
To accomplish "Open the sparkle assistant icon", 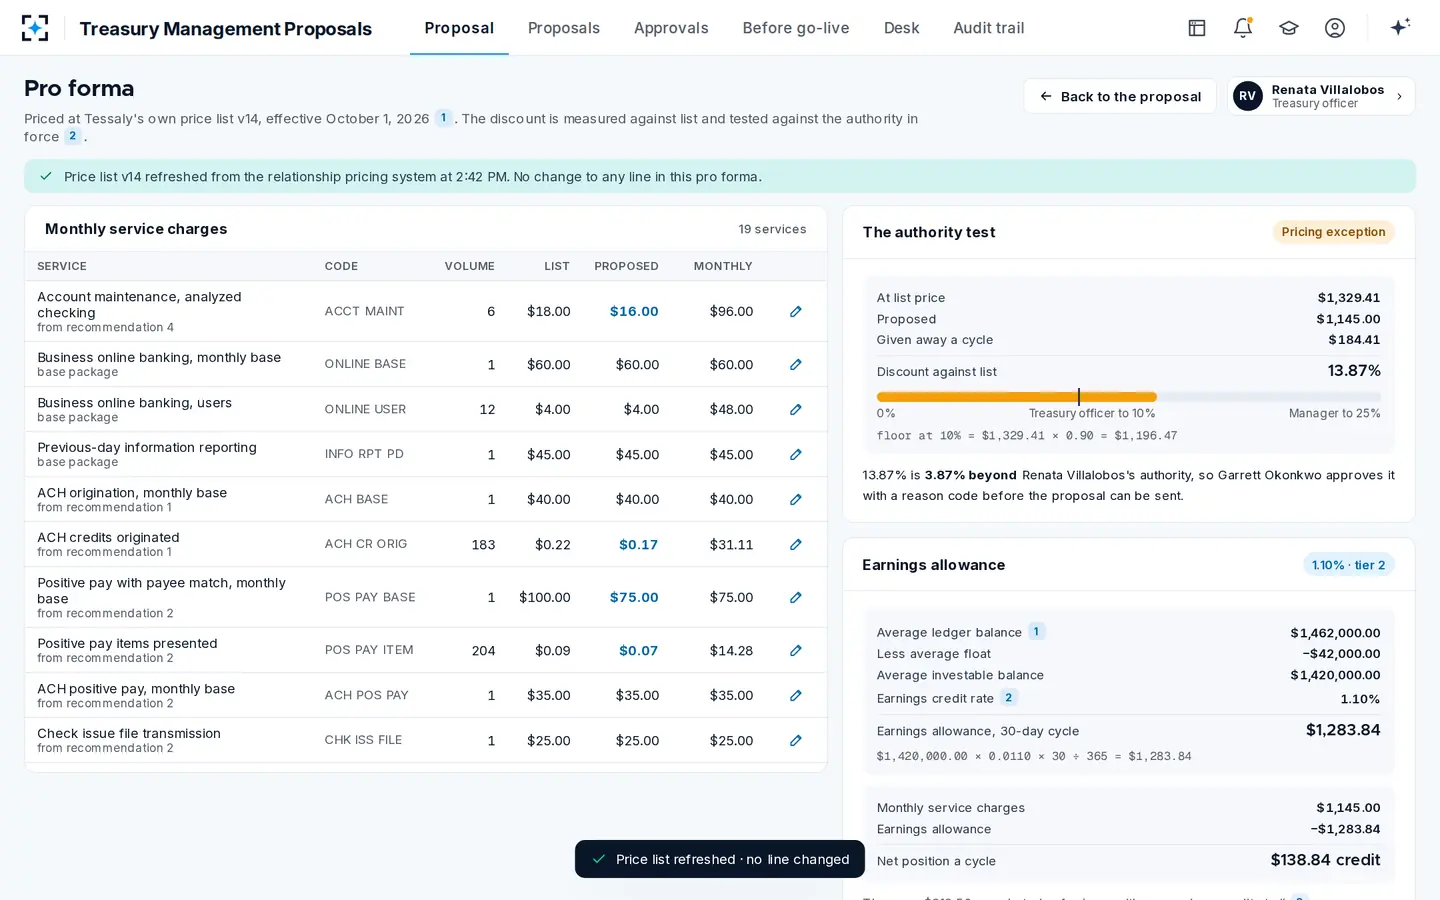I will [1400, 27].
